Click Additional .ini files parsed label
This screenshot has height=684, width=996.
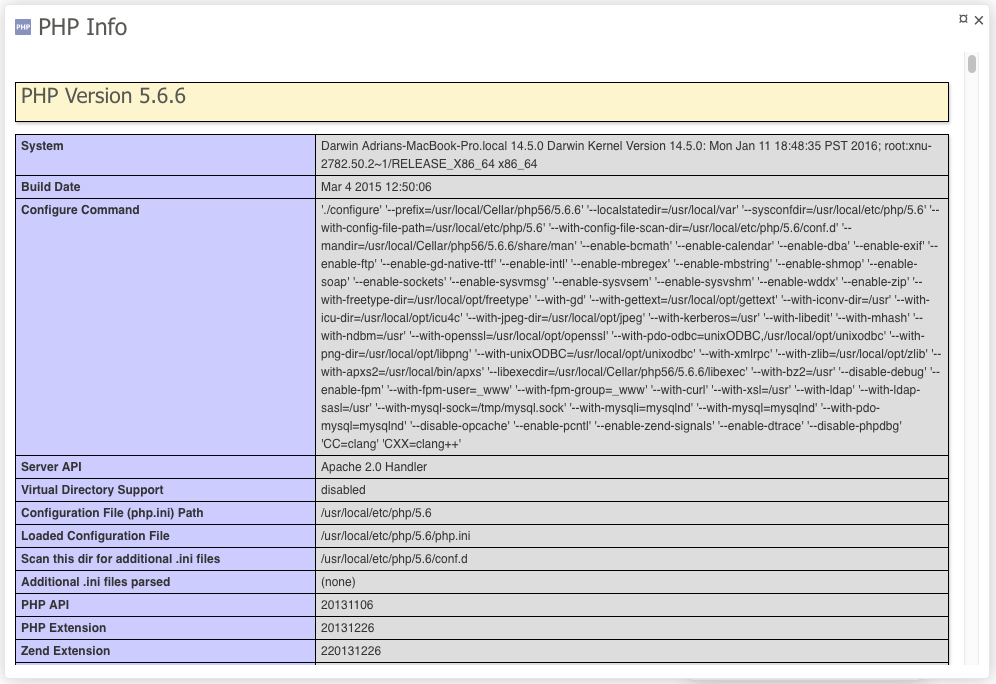coord(96,582)
